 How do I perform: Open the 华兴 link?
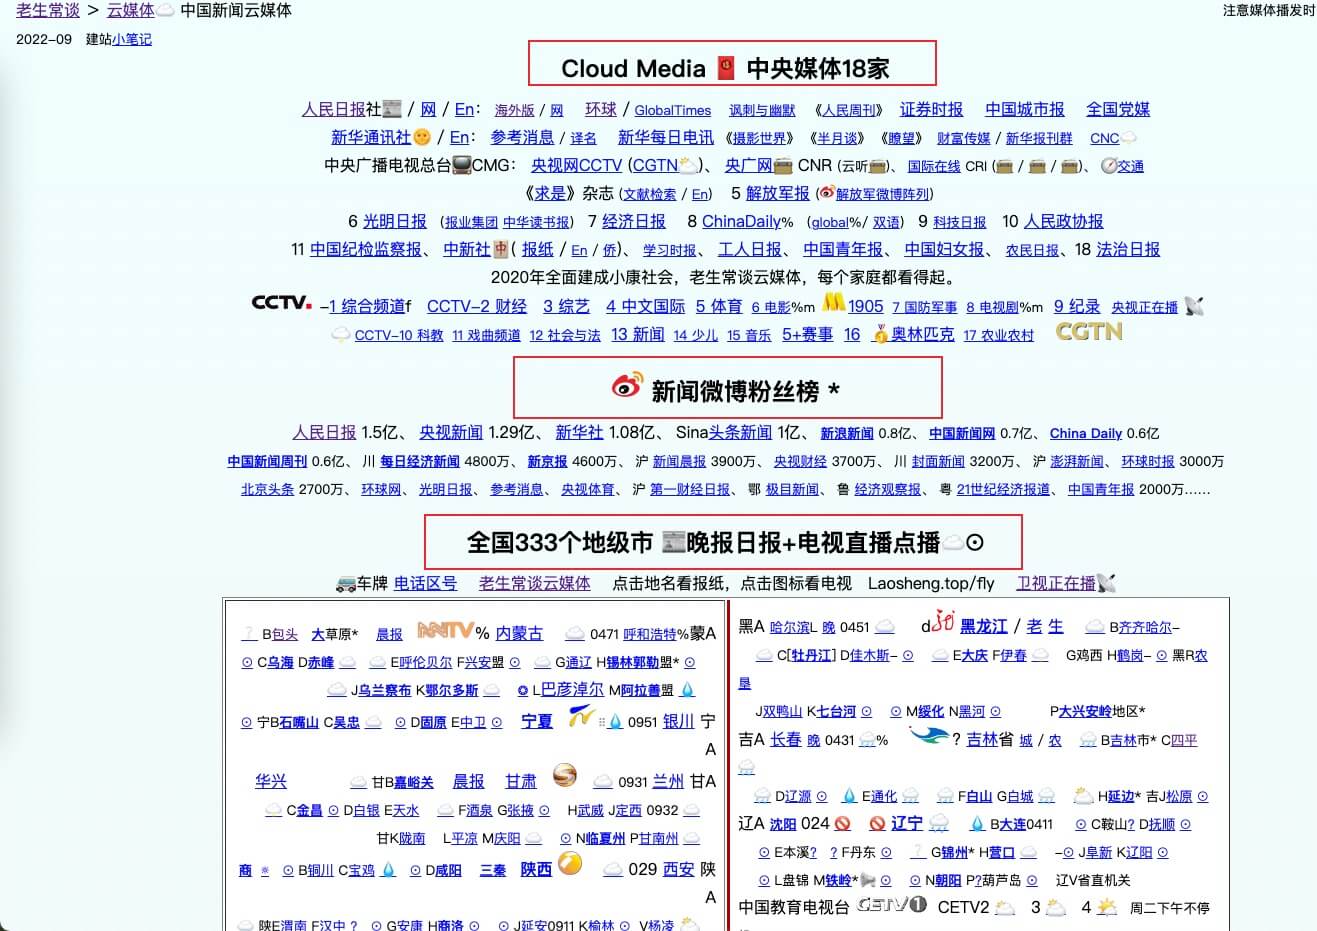click(271, 781)
